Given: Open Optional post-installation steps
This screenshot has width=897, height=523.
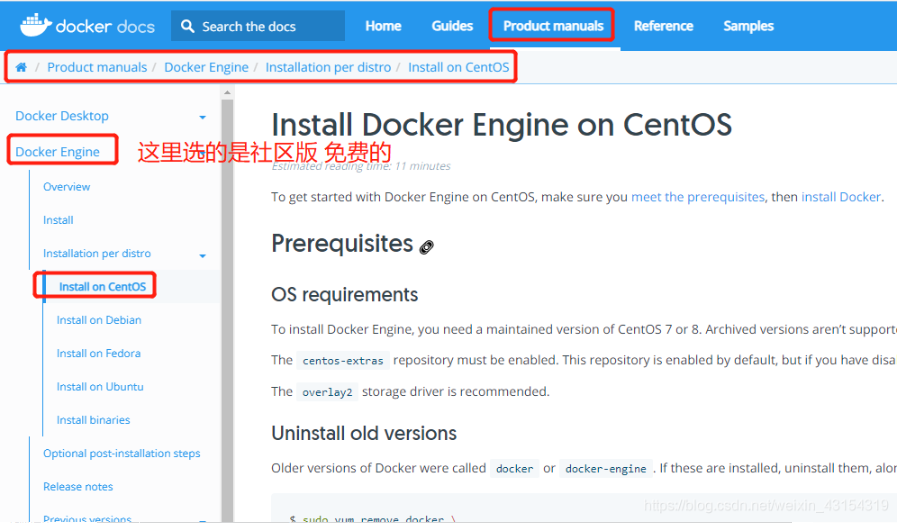Looking at the screenshot, I should (121, 453).
